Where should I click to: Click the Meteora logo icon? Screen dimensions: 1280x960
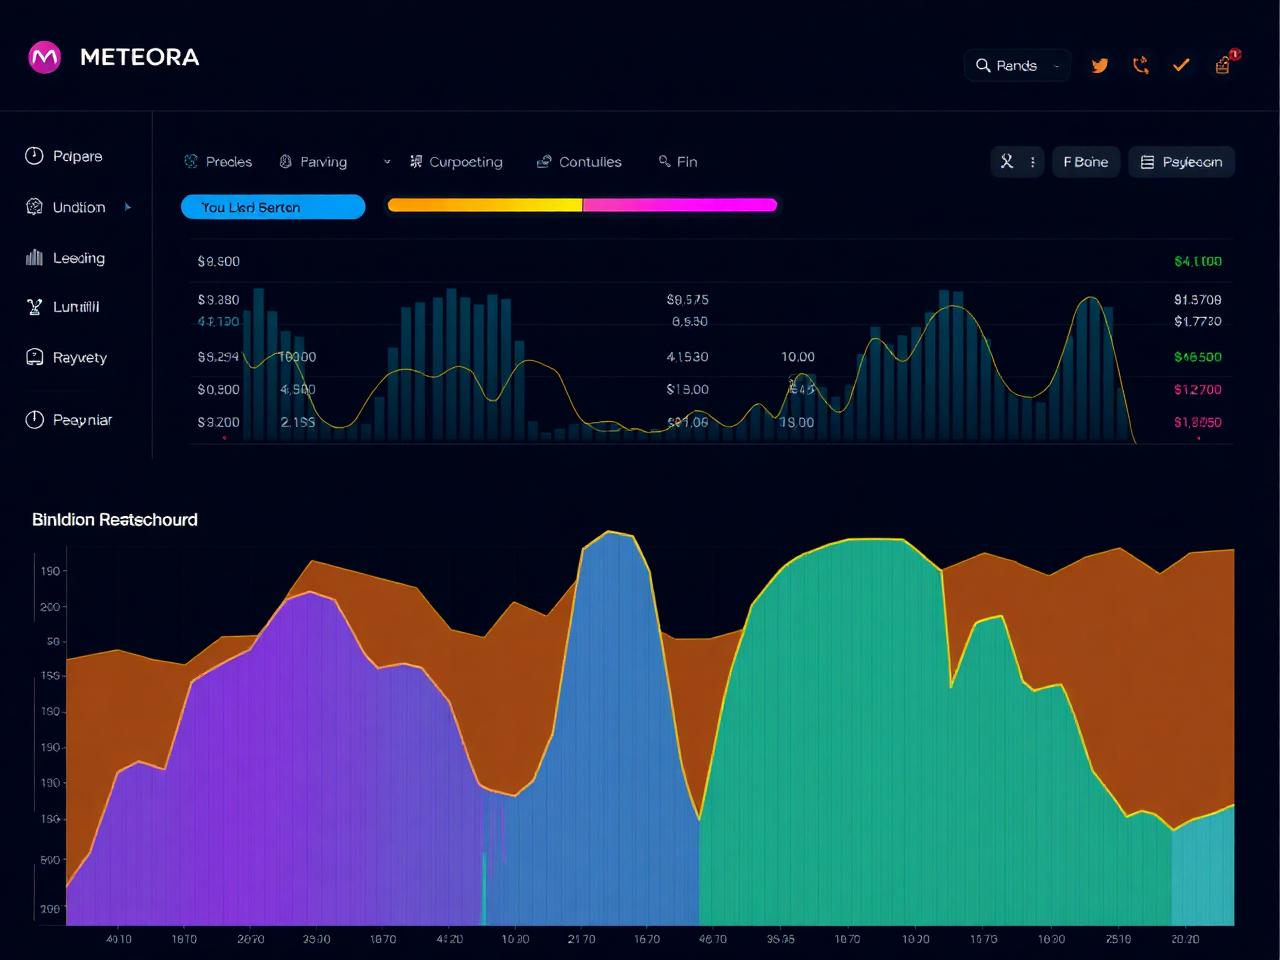(x=44, y=57)
